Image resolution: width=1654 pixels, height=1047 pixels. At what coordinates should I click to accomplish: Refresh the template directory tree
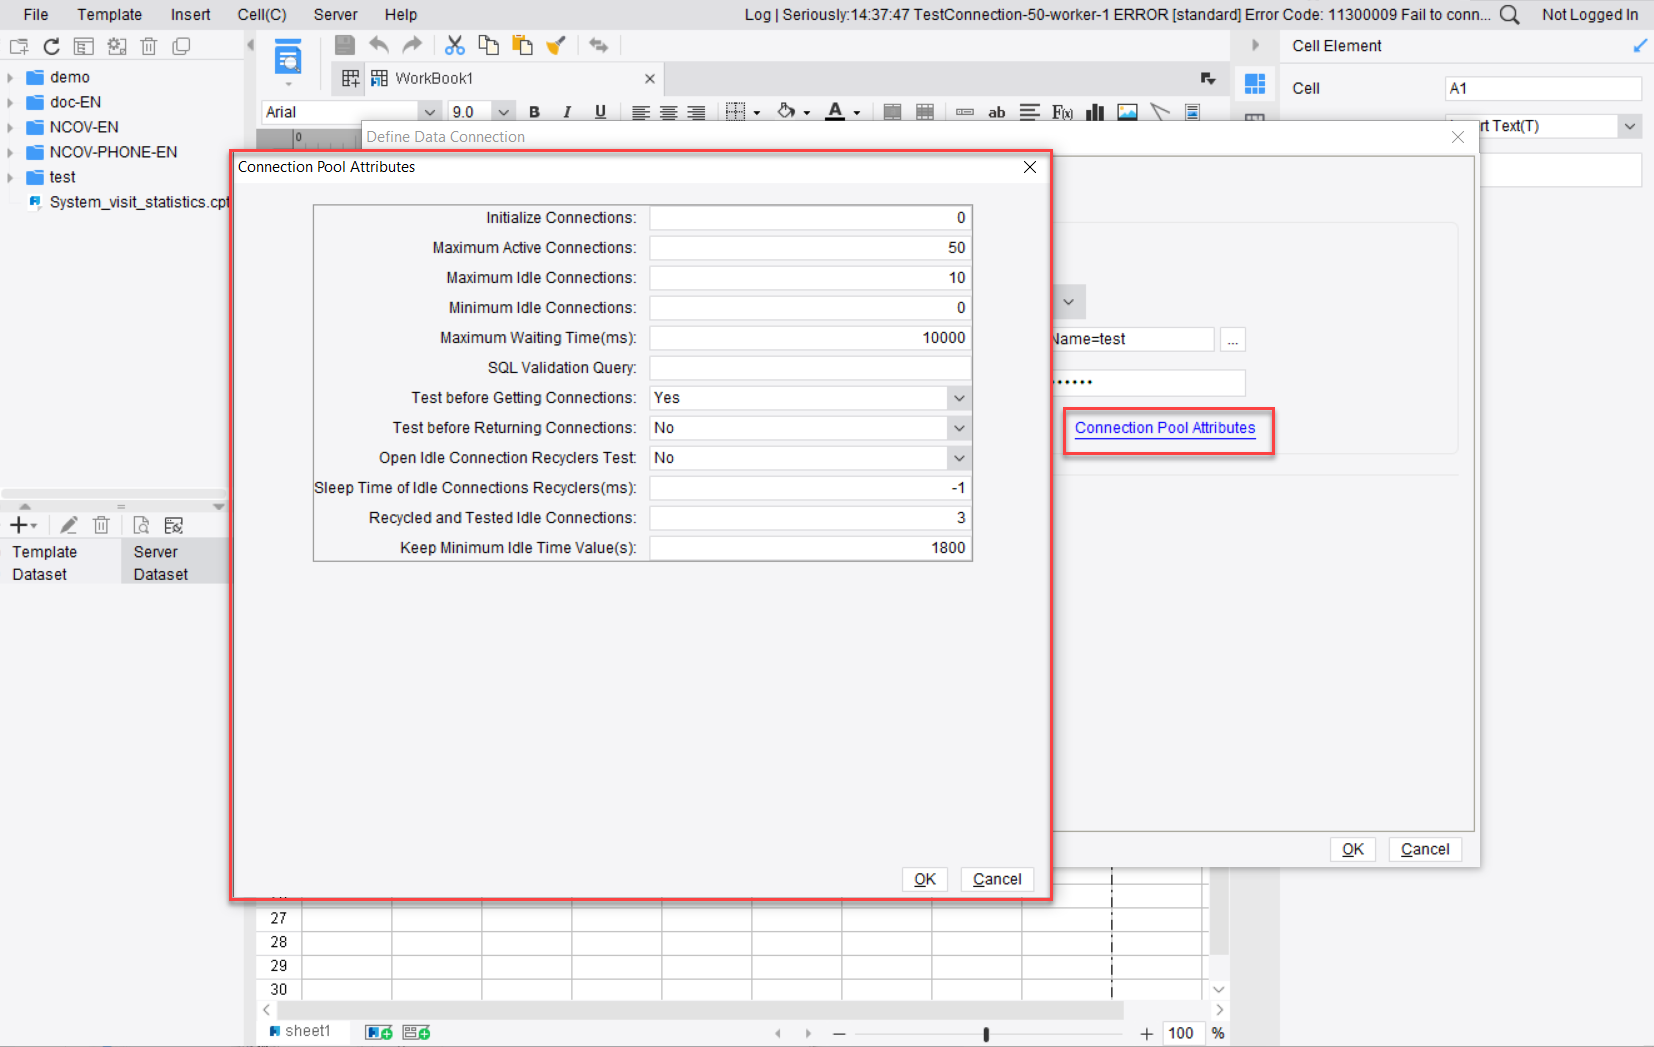(x=51, y=46)
